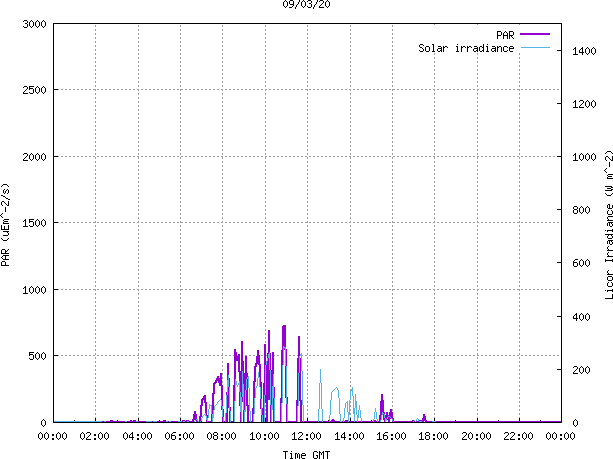Click the date title 09/03/20
The width and height of the screenshot is (613, 459).
click(306, 5)
